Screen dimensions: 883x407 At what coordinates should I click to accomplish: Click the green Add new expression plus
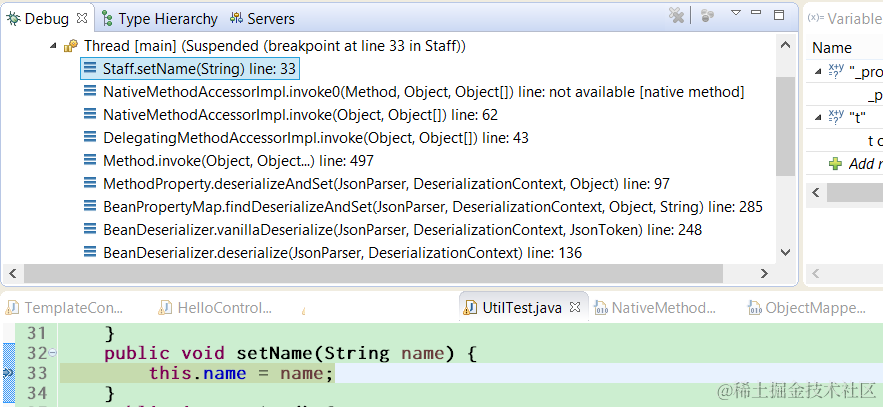[x=836, y=163]
